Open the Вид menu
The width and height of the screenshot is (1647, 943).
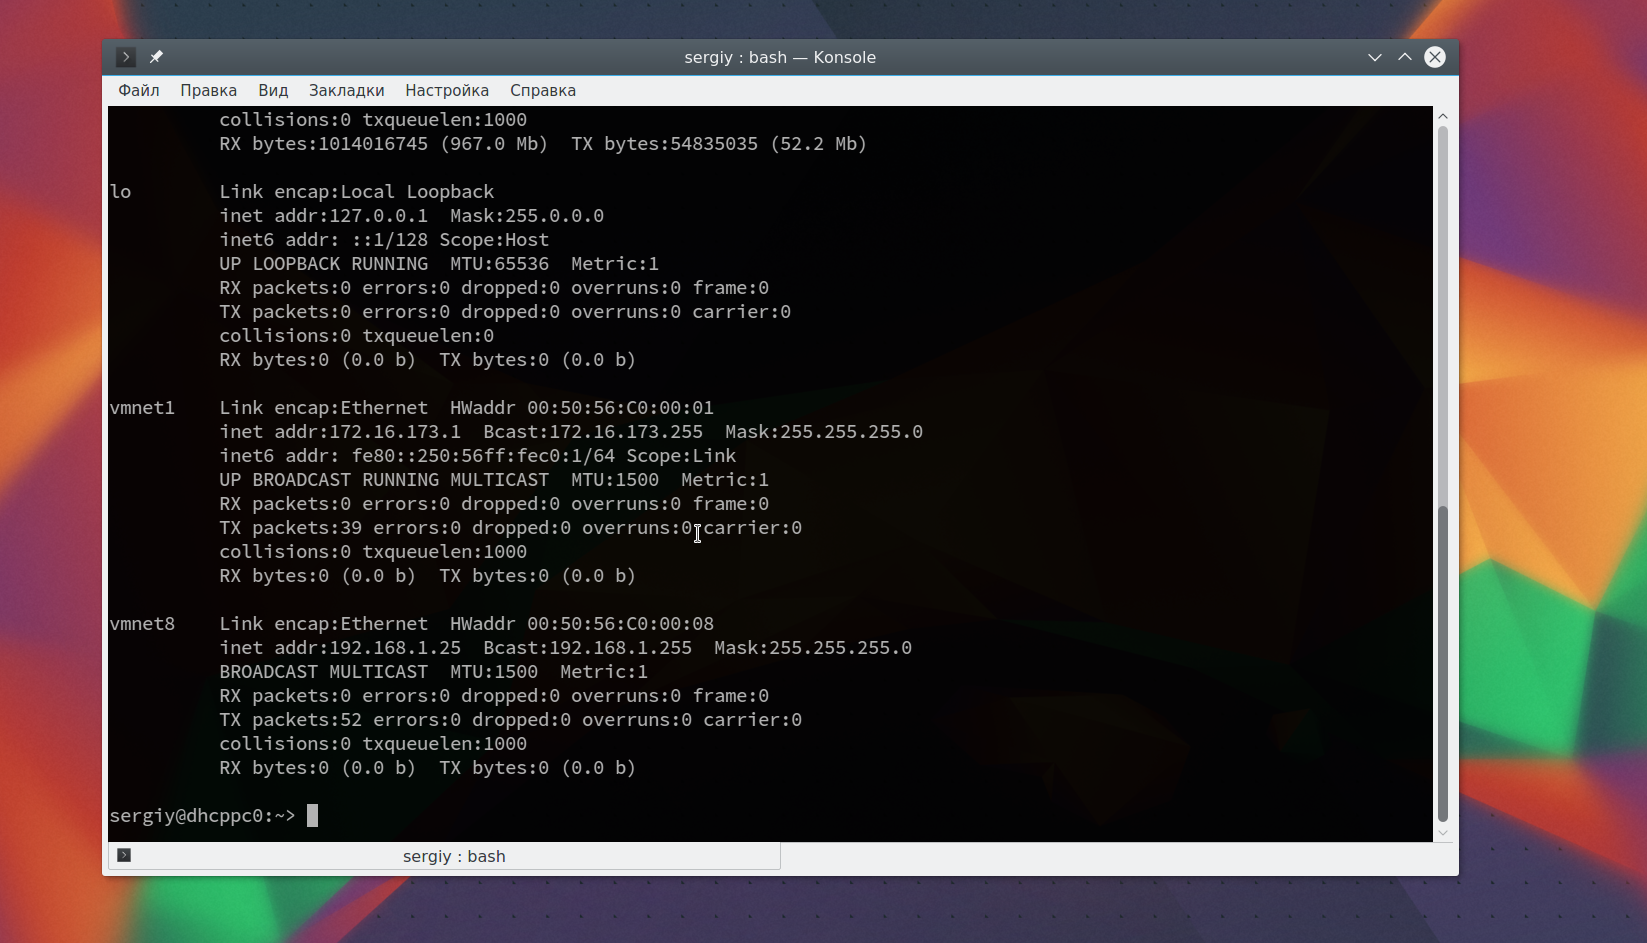click(273, 90)
